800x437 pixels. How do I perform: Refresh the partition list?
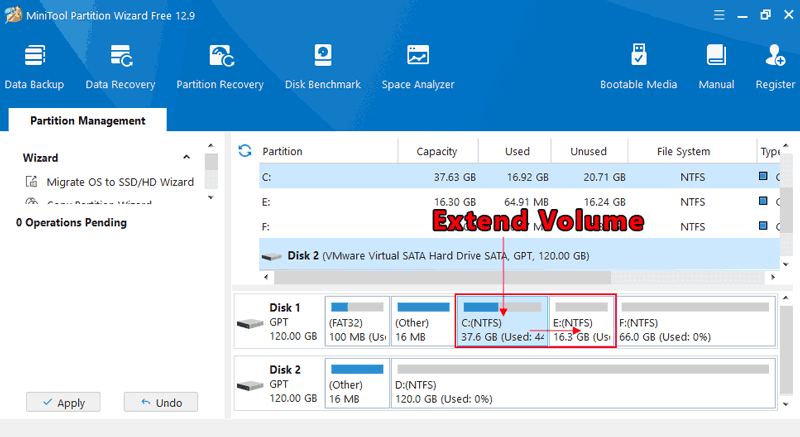tap(244, 151)
